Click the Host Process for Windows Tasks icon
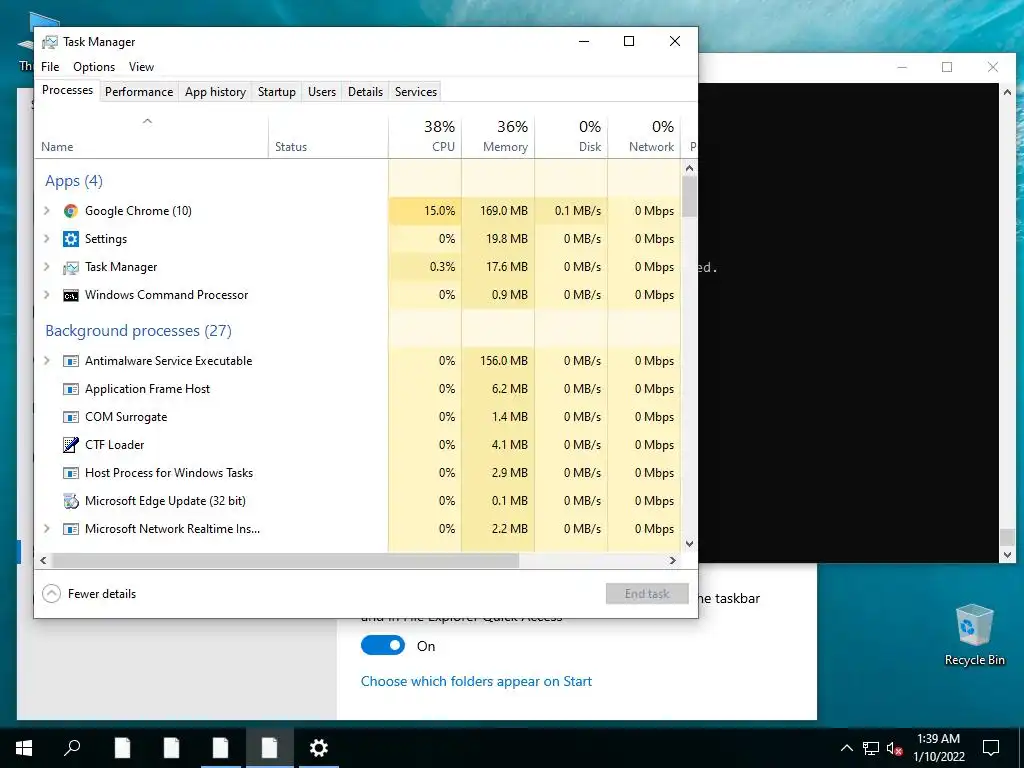This screenshot has height=768, width=1024. point(71,473)
